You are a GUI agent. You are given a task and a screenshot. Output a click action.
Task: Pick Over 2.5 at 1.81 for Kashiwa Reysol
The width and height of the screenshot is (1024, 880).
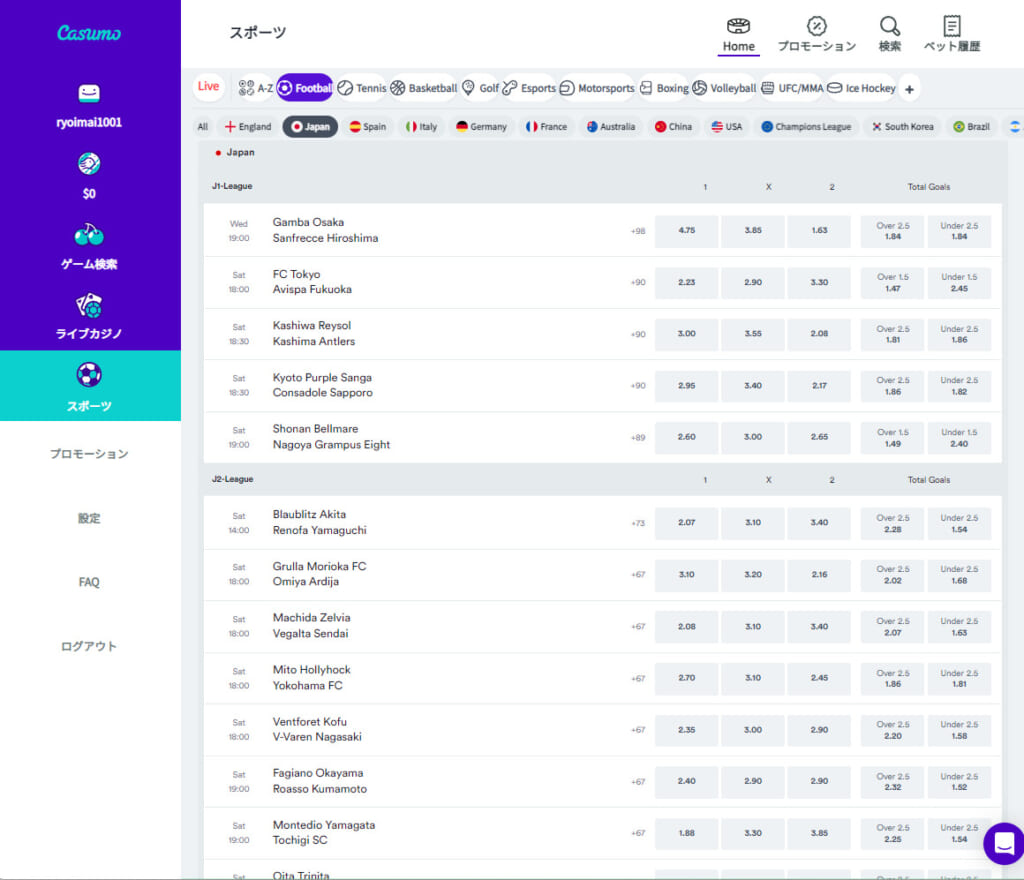892,334
